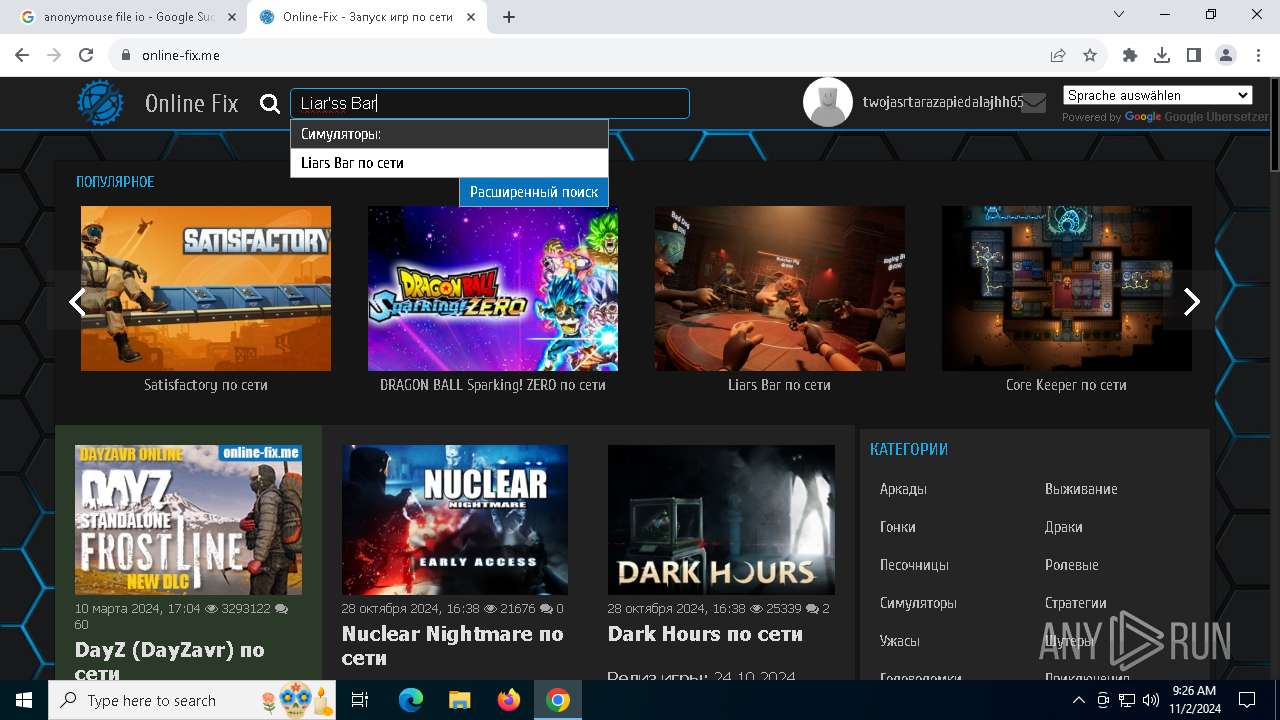
Task: Open the Chrome three-dot menu
Action: [1257, 56]
